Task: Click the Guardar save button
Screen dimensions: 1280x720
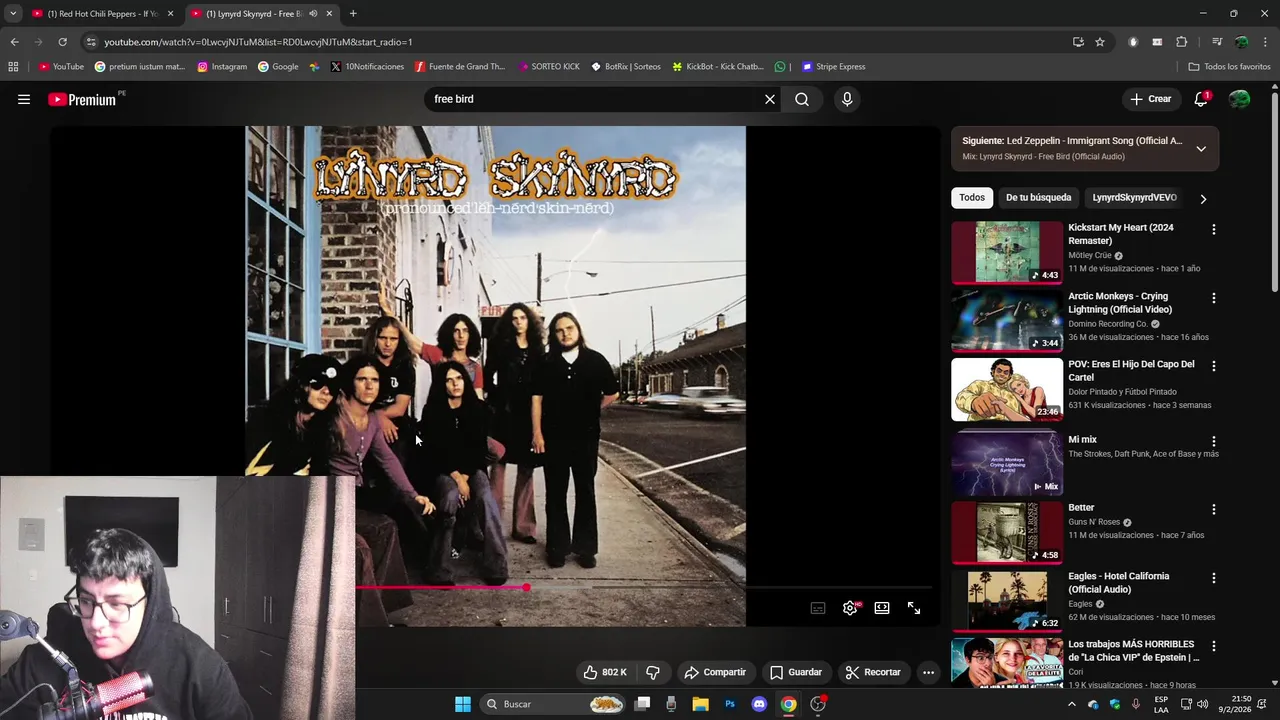Action: click(x=796, y=672)
